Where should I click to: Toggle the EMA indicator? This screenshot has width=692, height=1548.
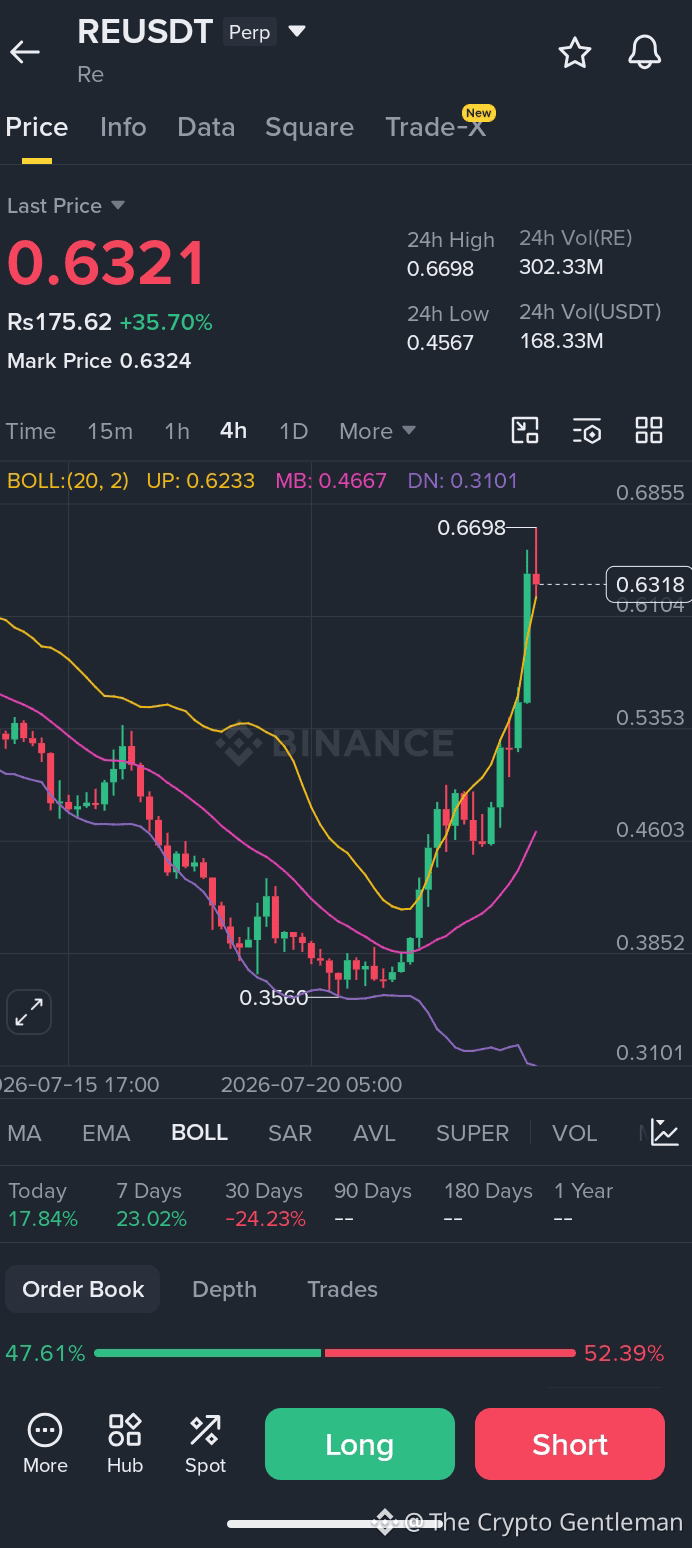coord(106,1133)
